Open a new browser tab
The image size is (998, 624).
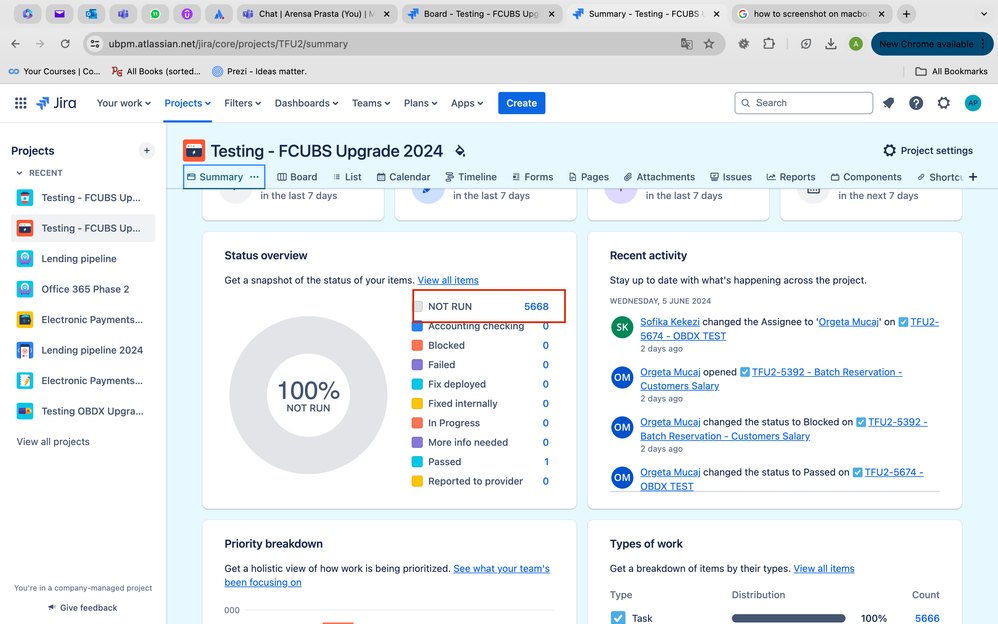point(906,13)
